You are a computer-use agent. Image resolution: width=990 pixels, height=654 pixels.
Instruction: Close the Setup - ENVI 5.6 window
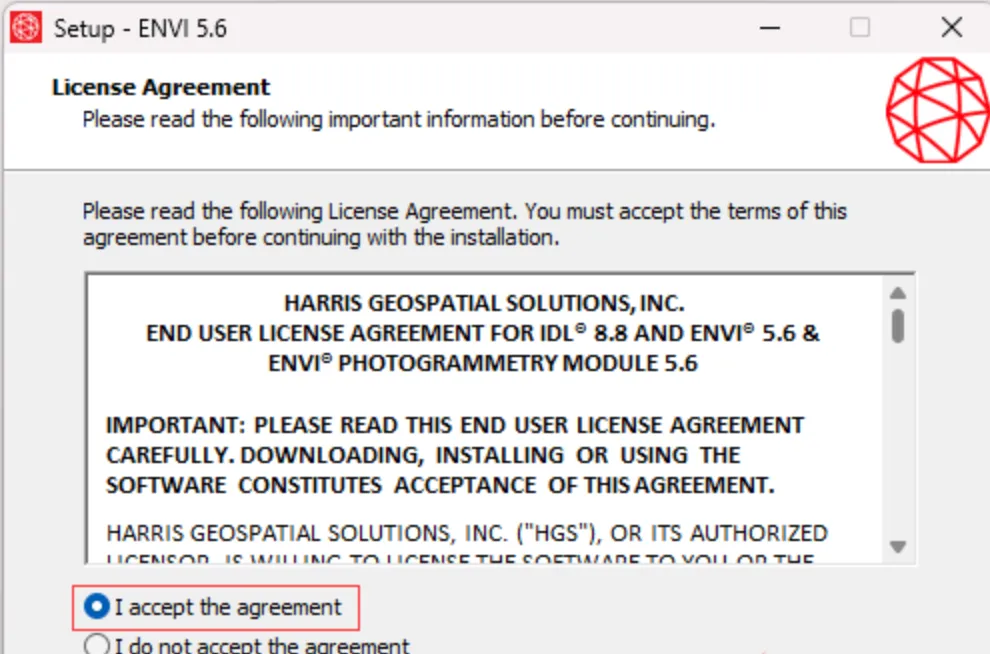951,28
